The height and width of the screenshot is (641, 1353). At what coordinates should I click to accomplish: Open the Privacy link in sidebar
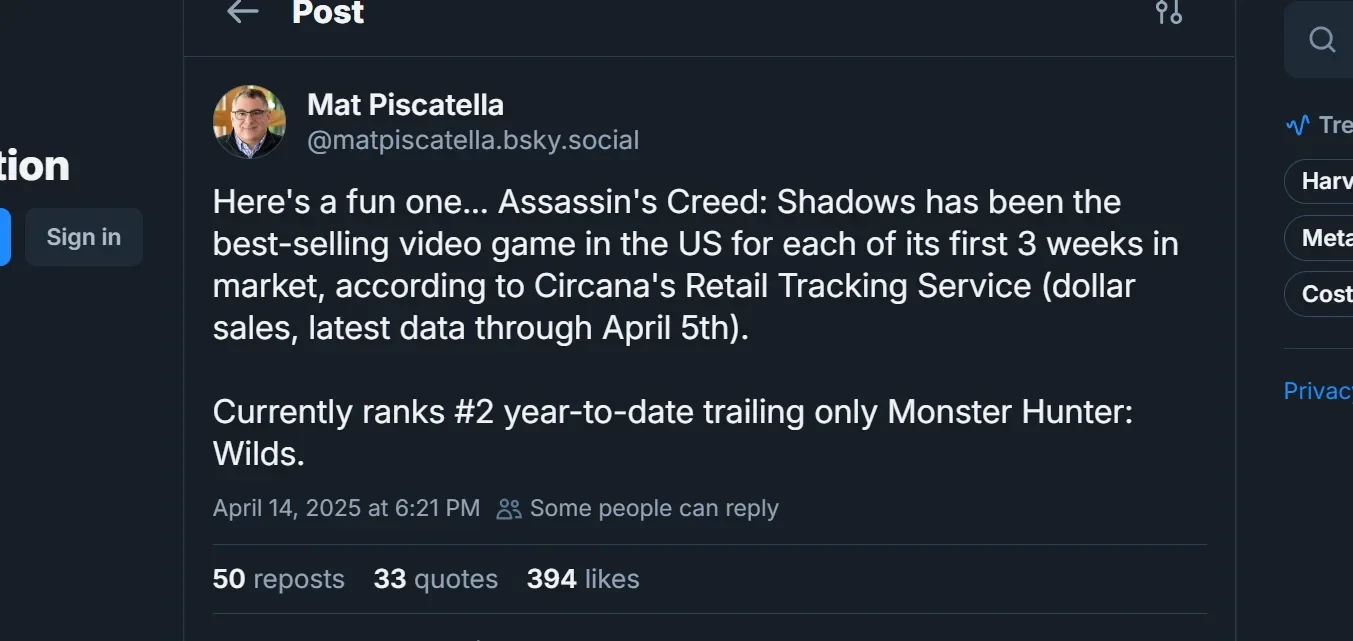(x=1317, y=391)
